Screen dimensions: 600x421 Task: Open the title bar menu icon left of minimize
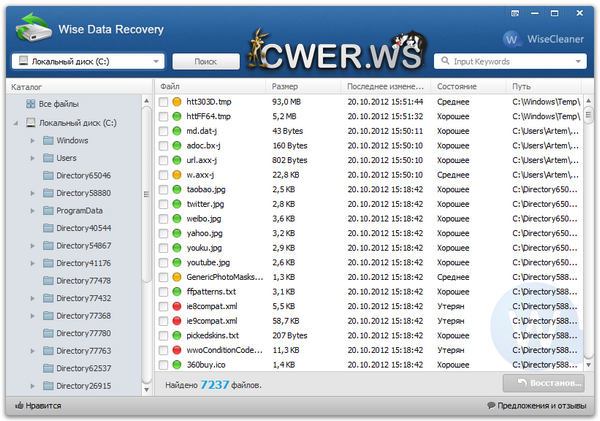tap(515, 13)
